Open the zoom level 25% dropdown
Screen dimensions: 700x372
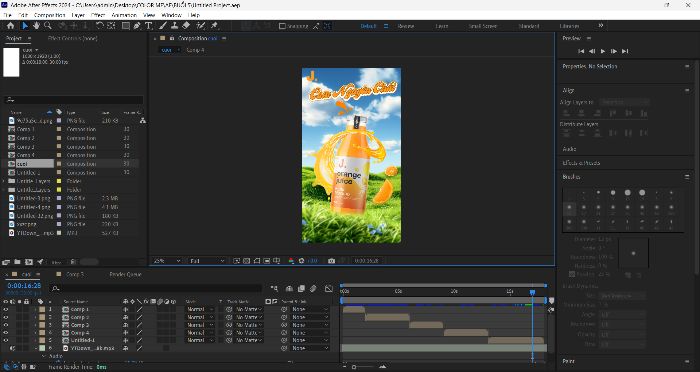tap(167, 261)
